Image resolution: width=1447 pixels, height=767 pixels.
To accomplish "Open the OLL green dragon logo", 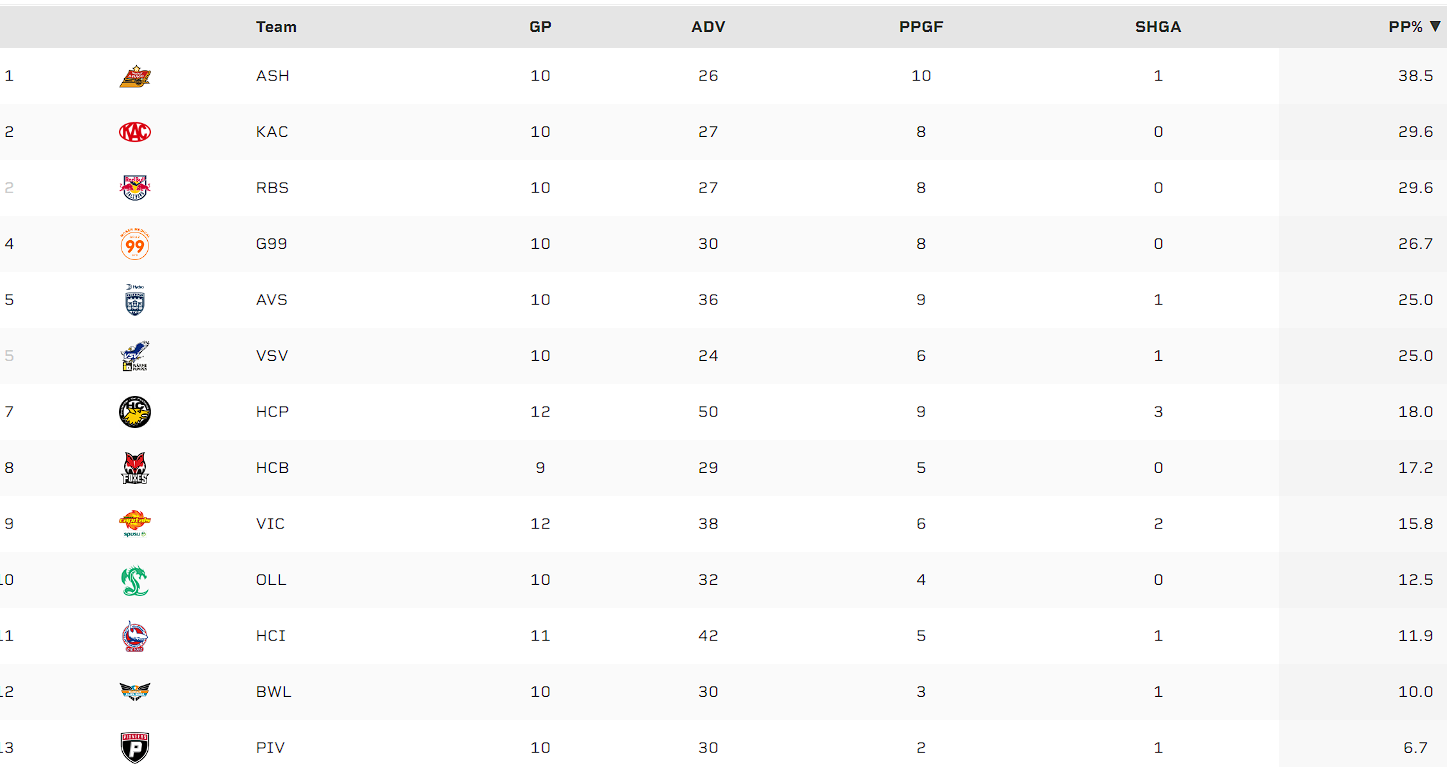I will tap(135, 580).
